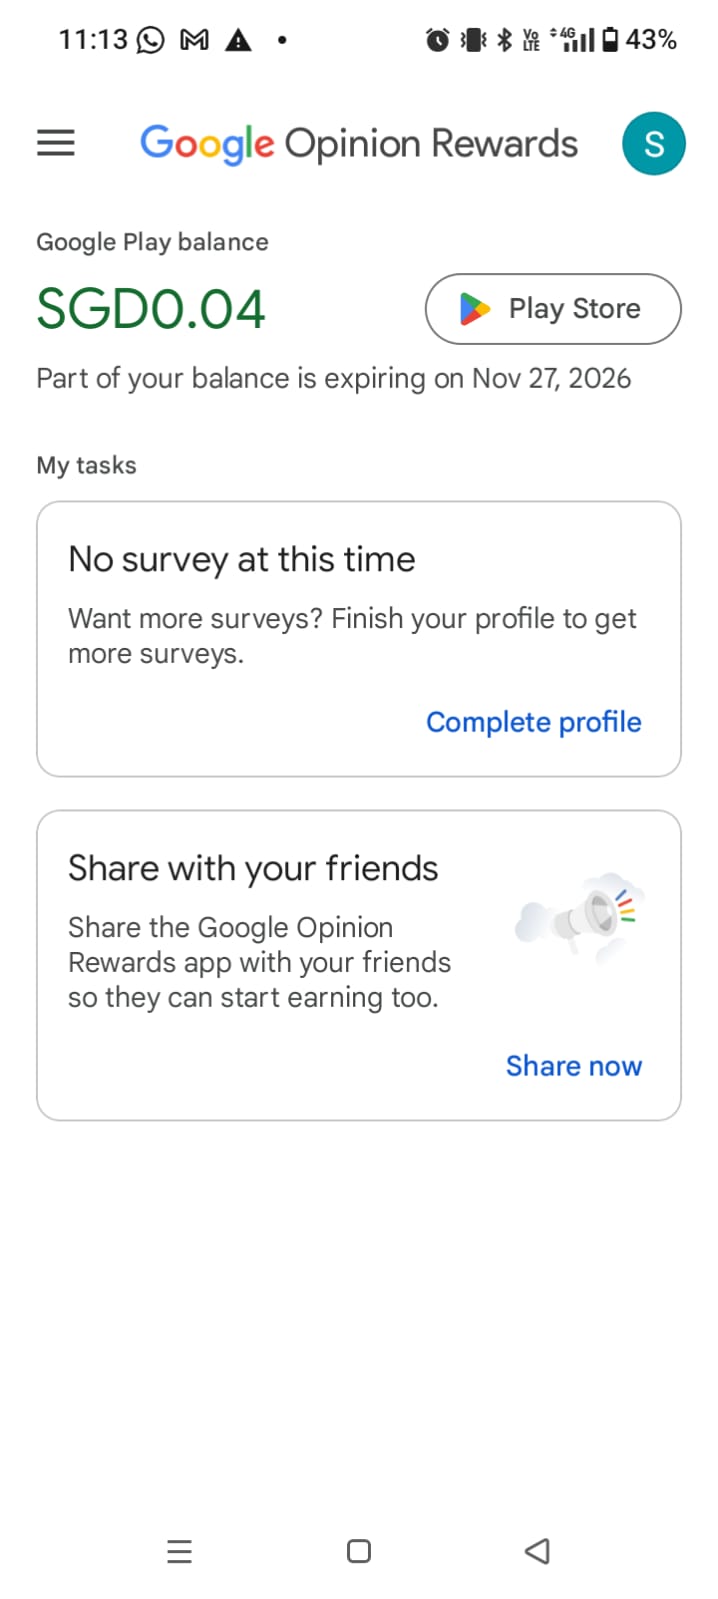Tap the Android recent apps button
Image resolution: width=718 pixels, height=1599 pixels.
(x=179, y=1551)
